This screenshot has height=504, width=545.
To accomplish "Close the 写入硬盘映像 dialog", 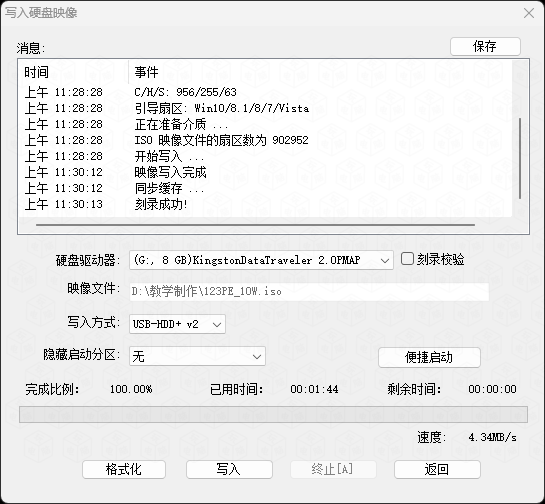I will 529,13.
